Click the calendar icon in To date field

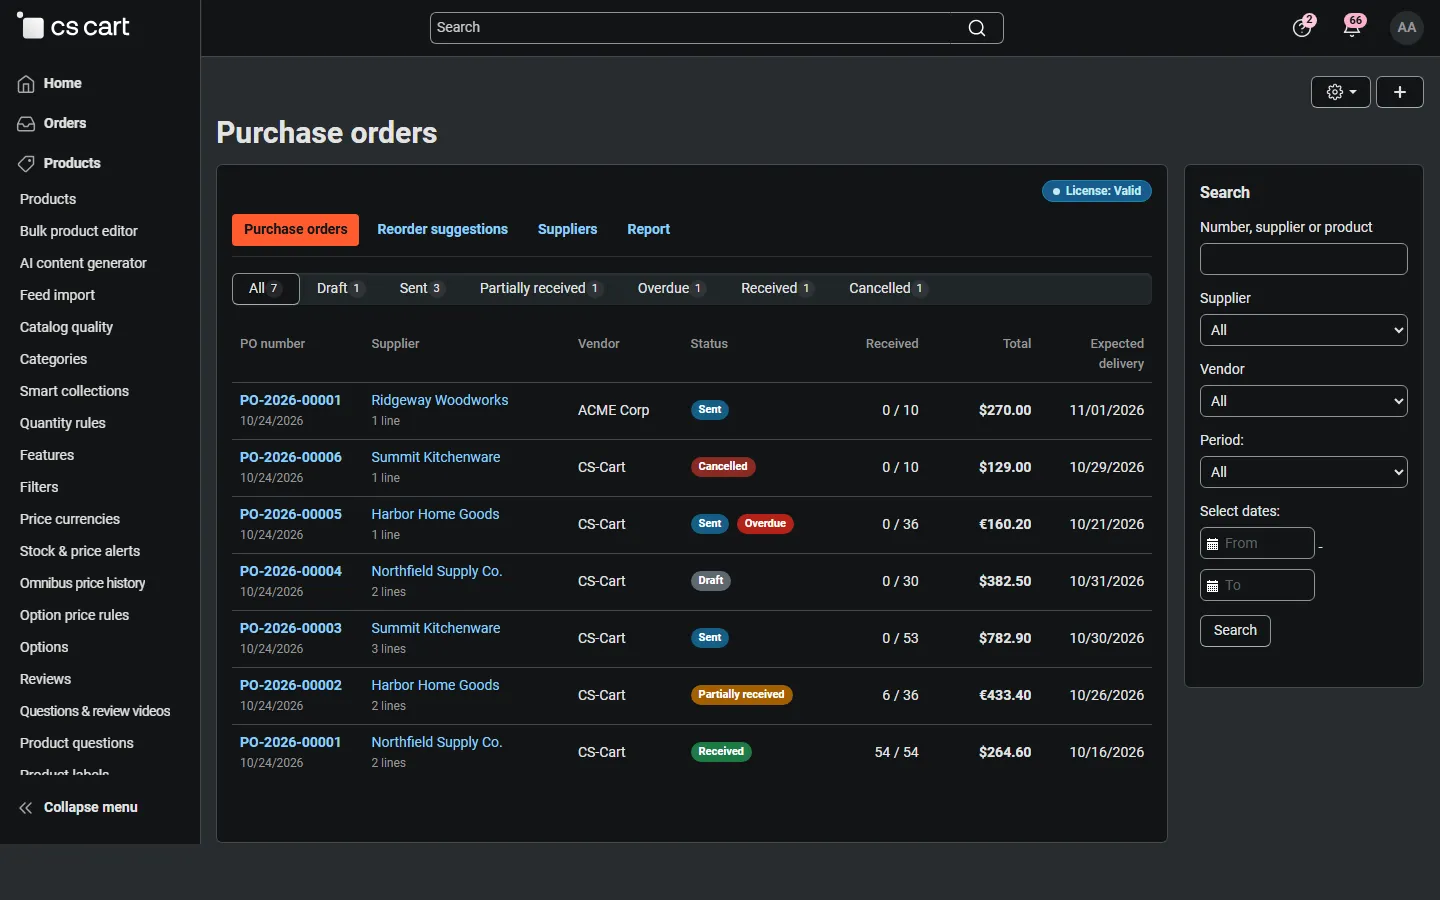click(x=1212, y=586)
